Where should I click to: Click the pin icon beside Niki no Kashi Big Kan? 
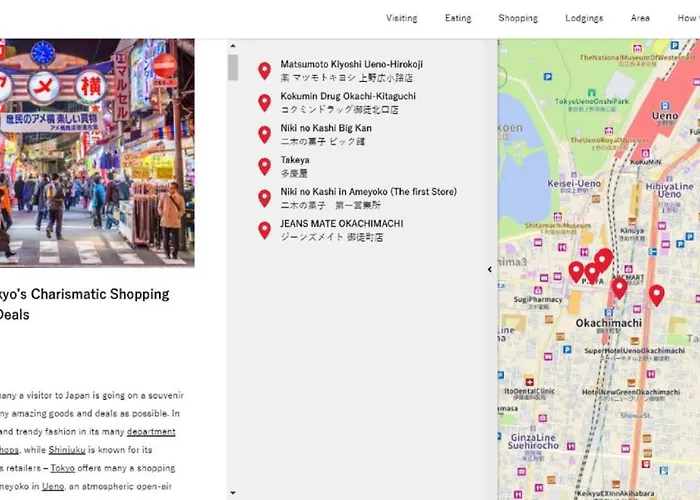pyautogui.click(x=264, y=134)
